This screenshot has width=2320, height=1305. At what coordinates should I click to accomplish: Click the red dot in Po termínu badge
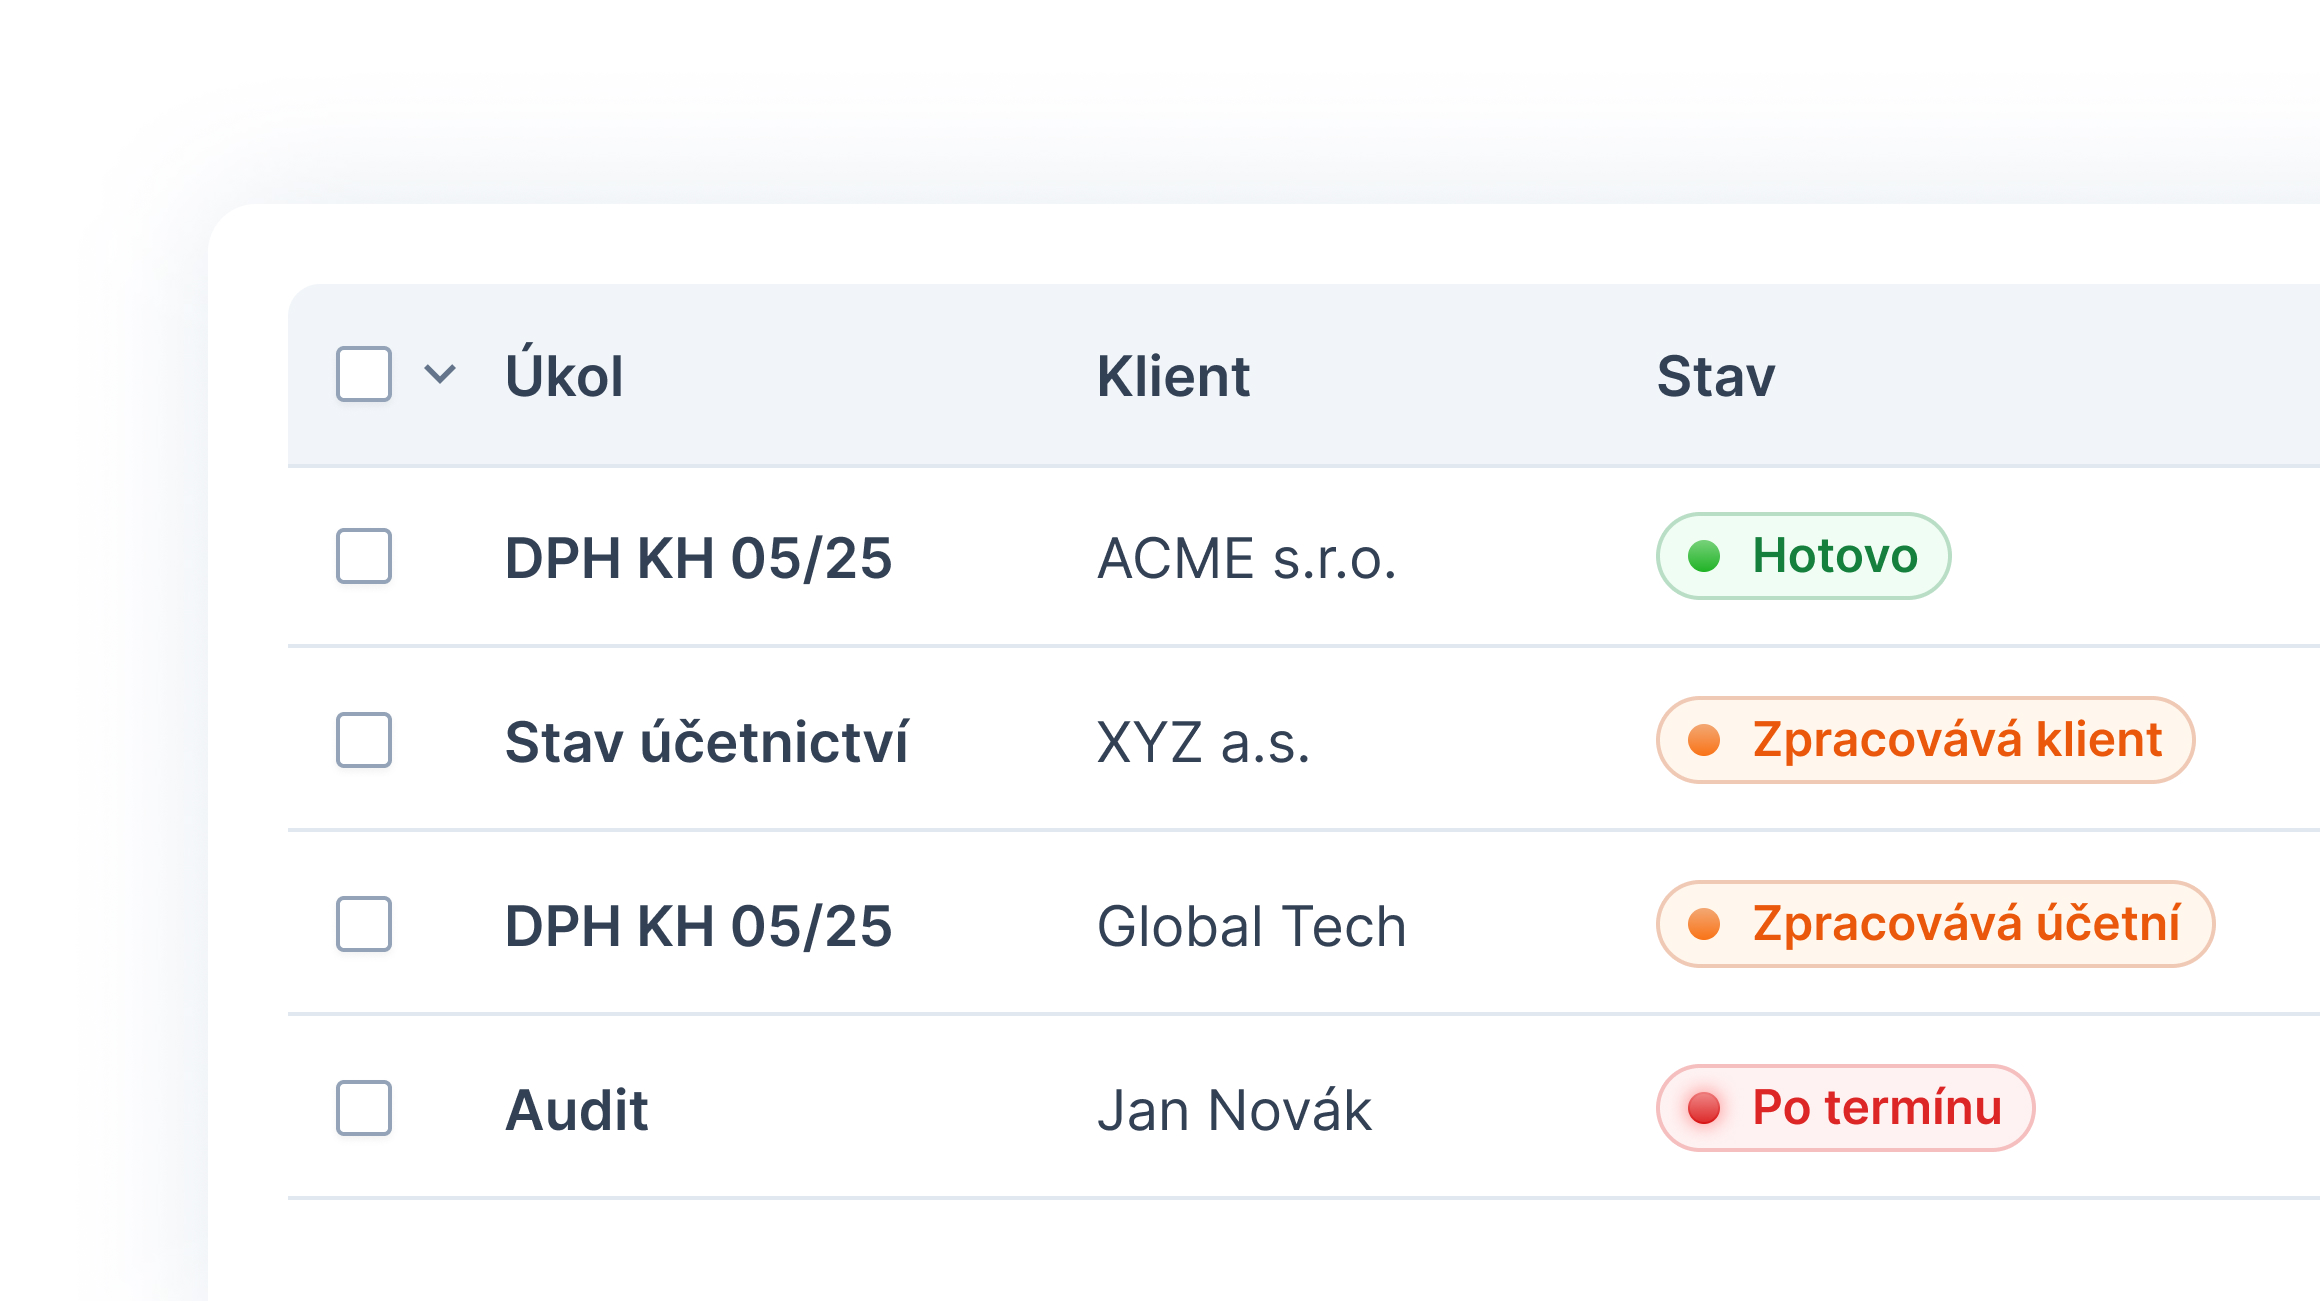coord(1703,1108)
